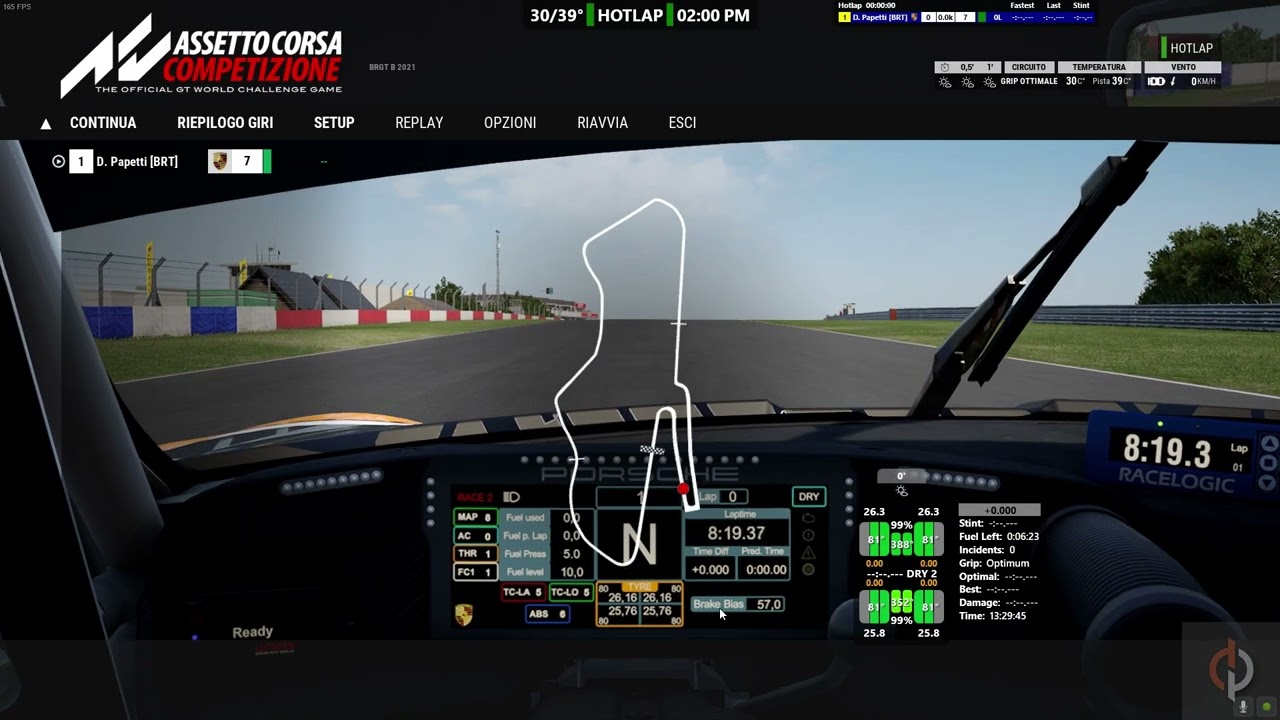Image resolution: width=1280 pixels, height=720 pixels.
Task: Click the ABS 6 setting box
Action: tap(547, 614)
